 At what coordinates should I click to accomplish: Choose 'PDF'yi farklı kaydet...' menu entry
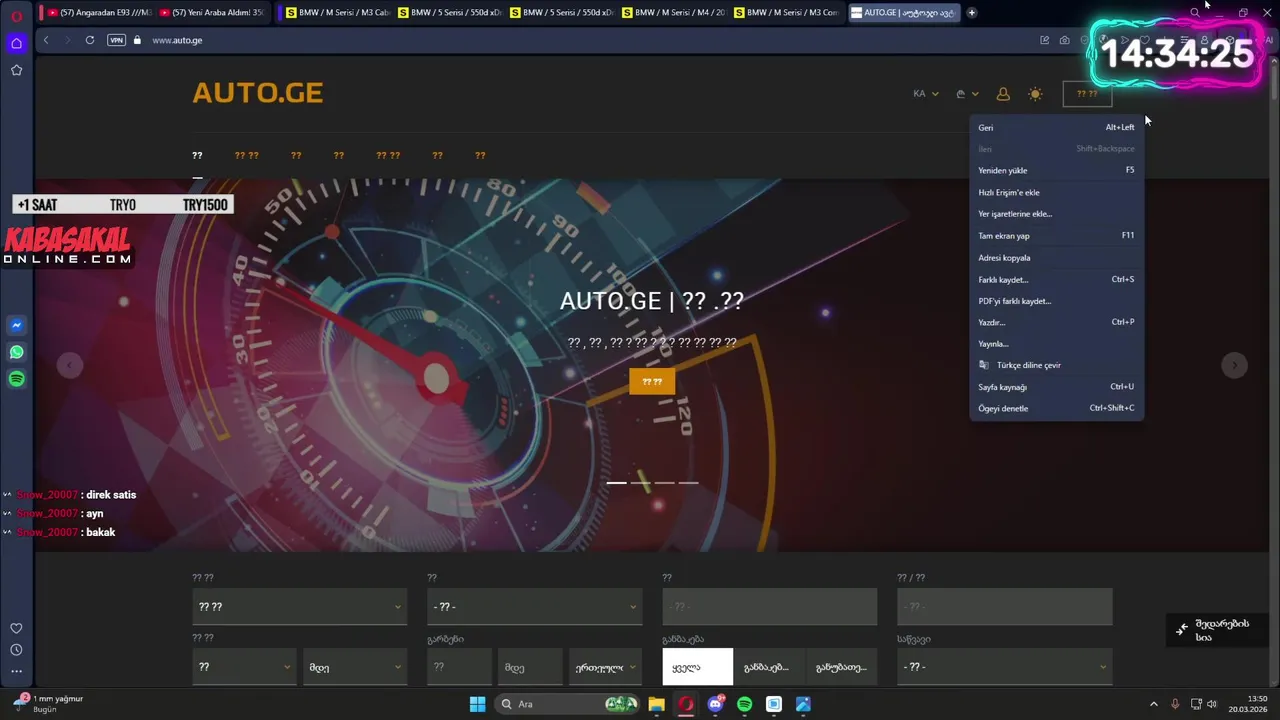coord(1056,301)
